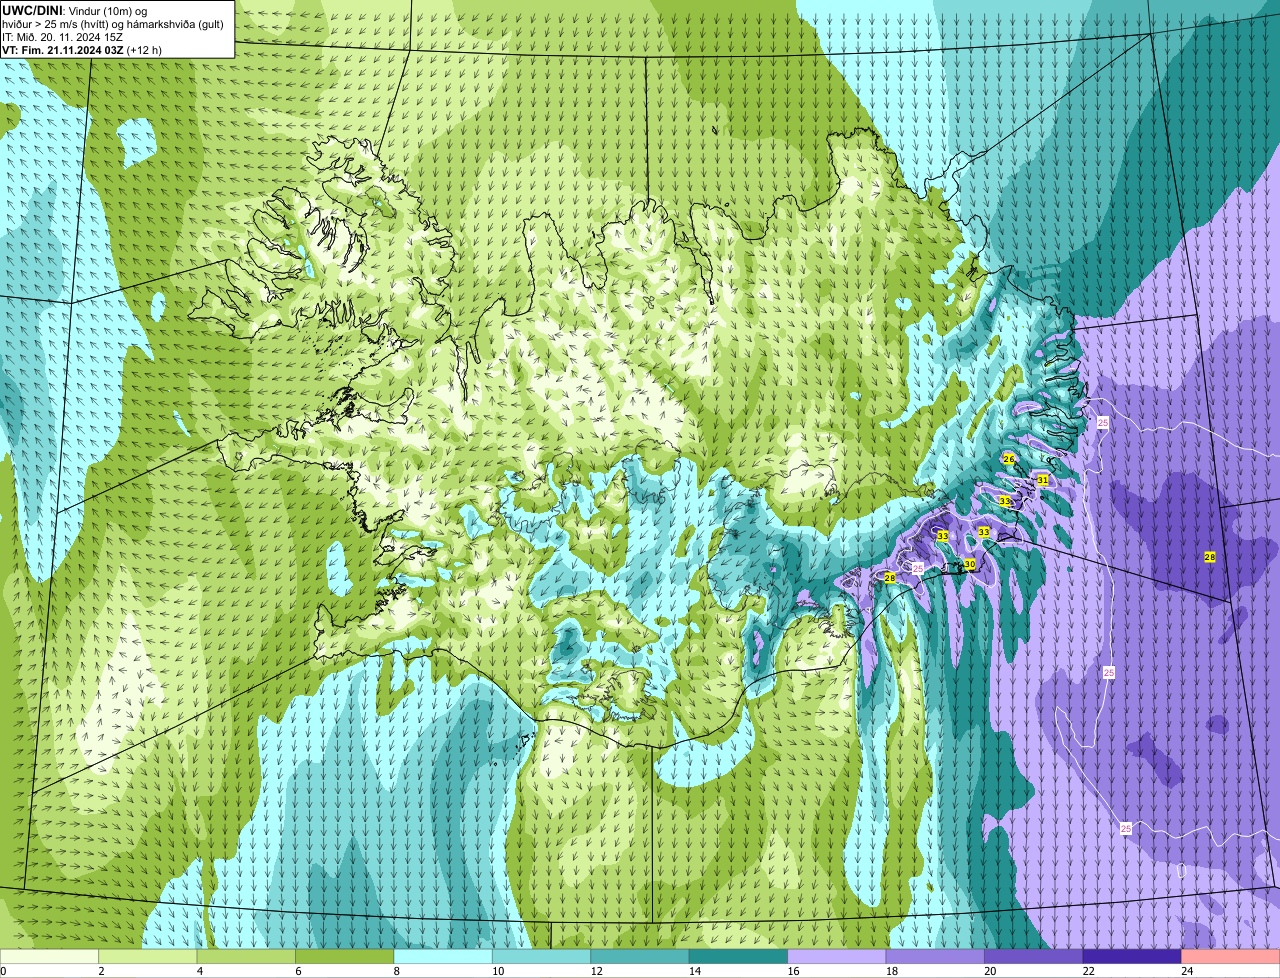Click the above 24 m/s pink swatch
1280x978 pixels.
coord(1231,956)
